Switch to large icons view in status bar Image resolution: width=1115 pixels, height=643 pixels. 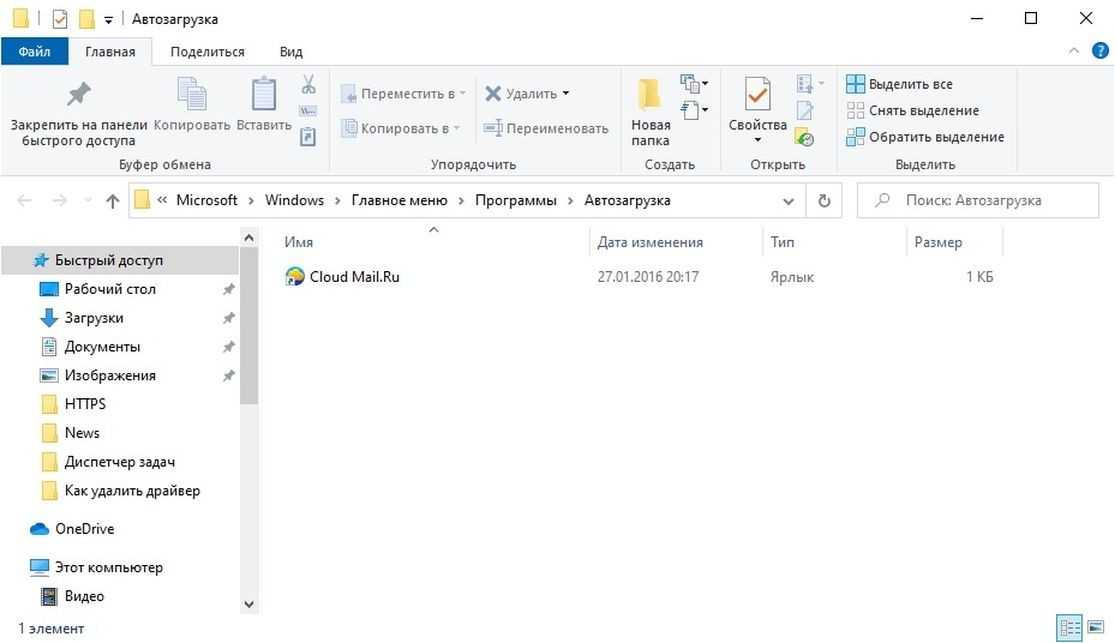(1096, 629)
